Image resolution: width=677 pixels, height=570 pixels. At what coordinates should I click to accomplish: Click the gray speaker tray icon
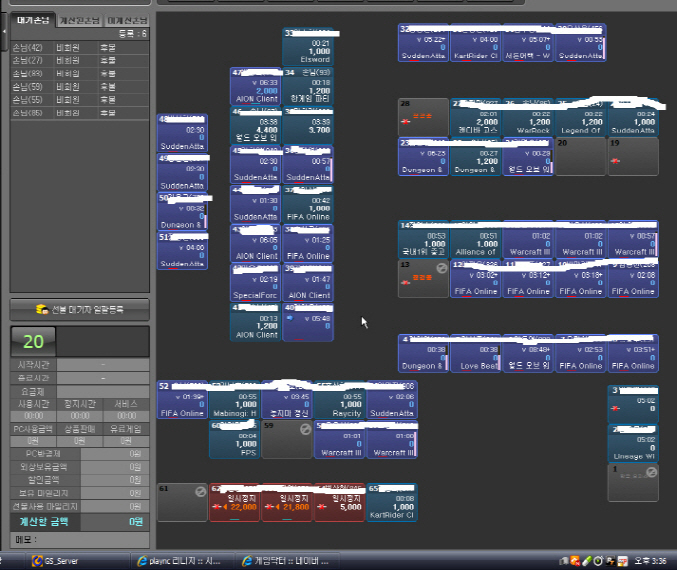[x=564, y=561]
